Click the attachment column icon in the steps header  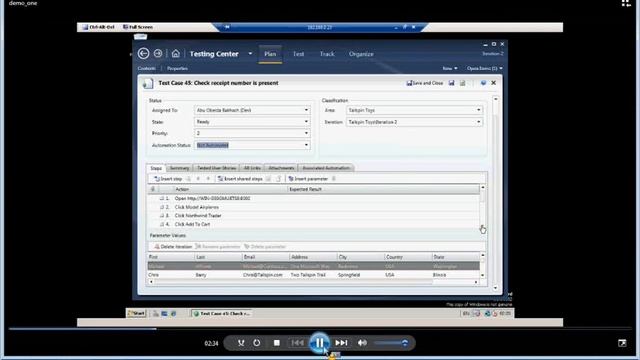point(153,189)
